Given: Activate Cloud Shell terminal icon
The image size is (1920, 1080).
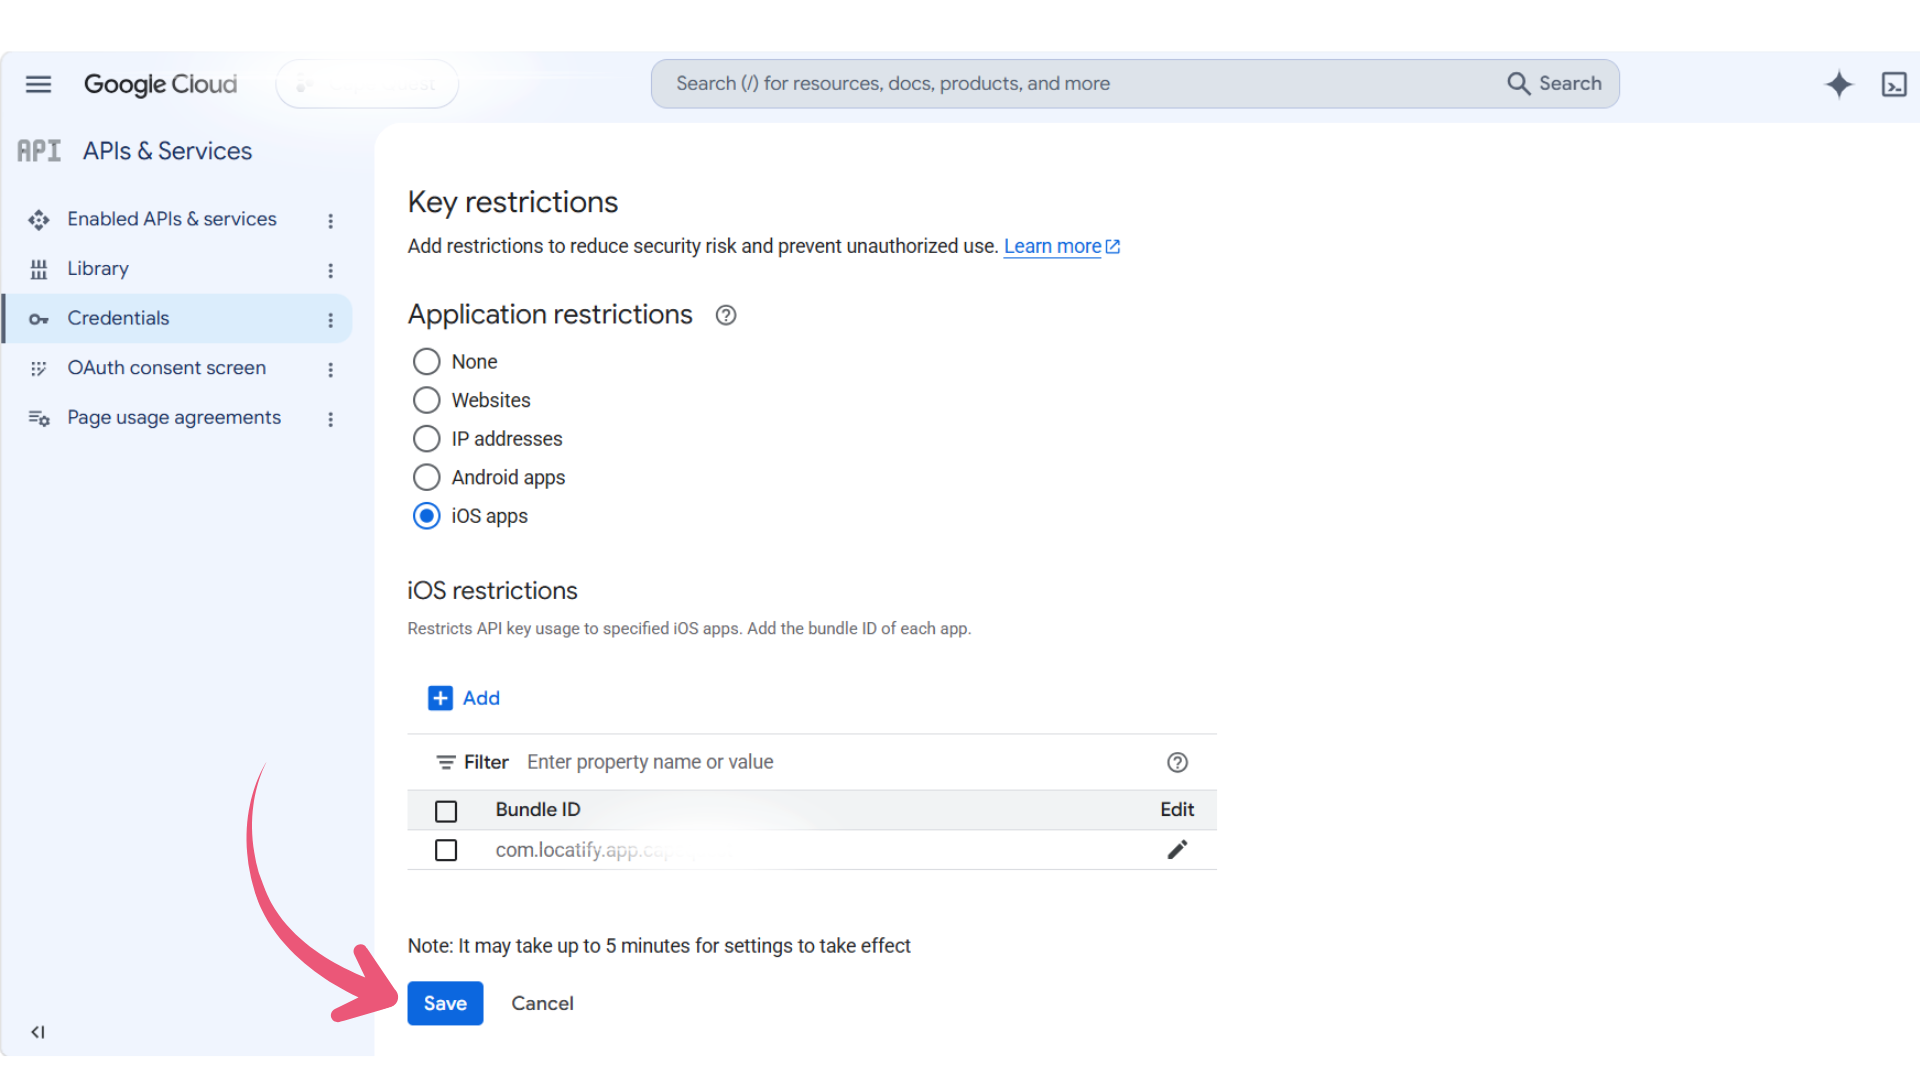Looking at the screenshot, I should click(x=1894, y=84).
